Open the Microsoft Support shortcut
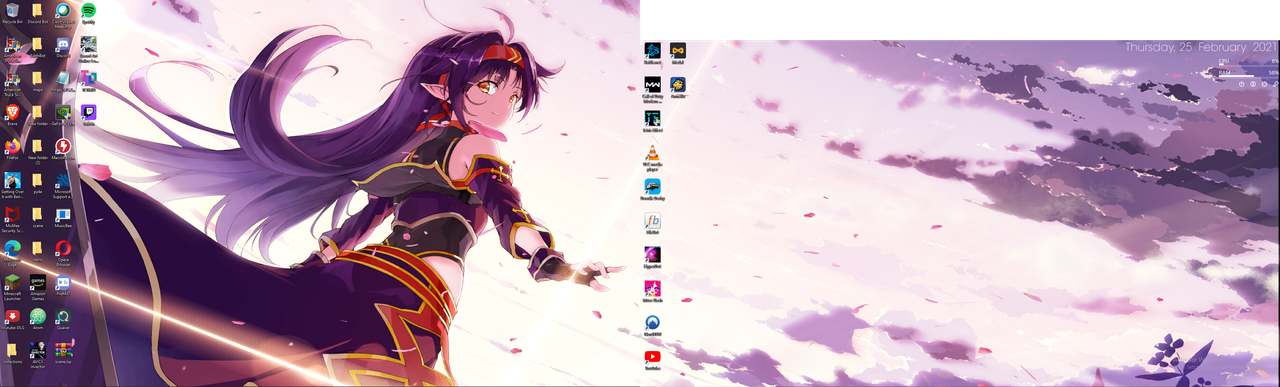The width and height of the screenshot is (1280, 387). [x=62, y=184]
